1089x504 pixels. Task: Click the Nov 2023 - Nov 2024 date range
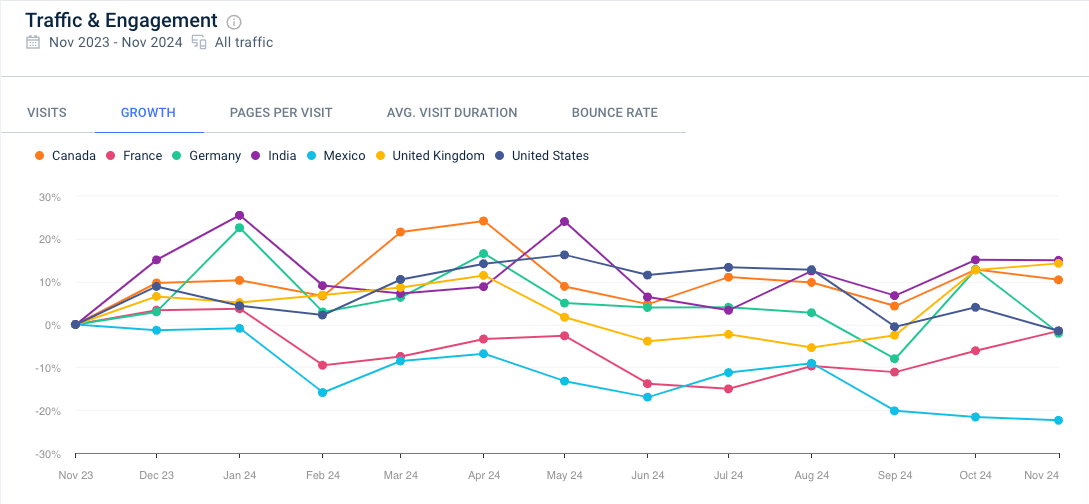(x=115, y=42)
